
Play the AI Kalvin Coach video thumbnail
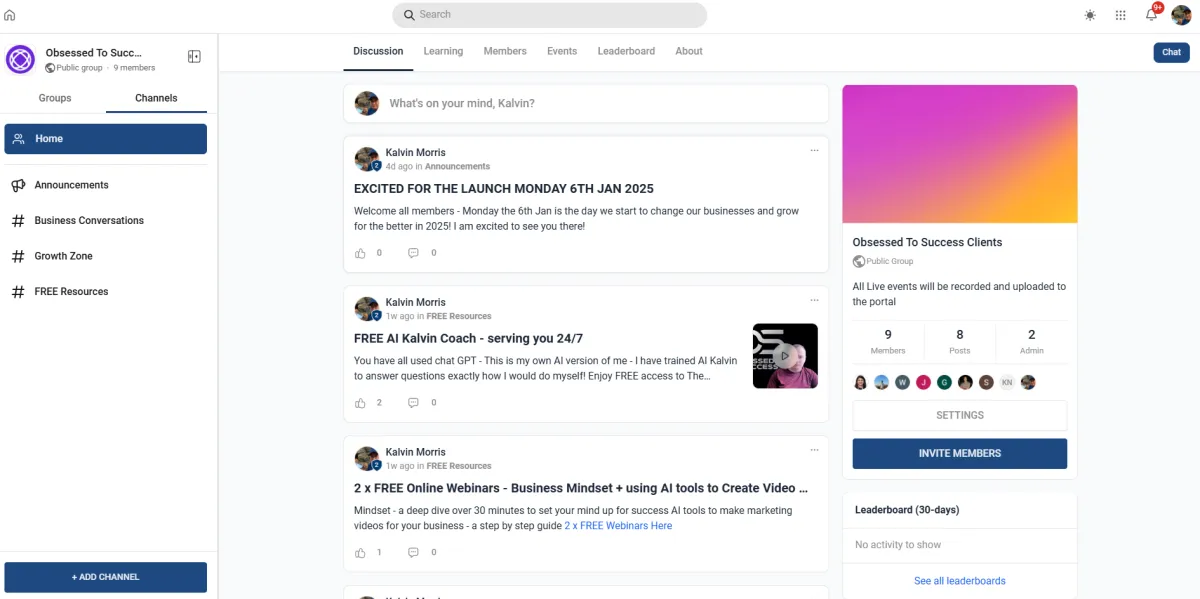click(x=785, y=356)
